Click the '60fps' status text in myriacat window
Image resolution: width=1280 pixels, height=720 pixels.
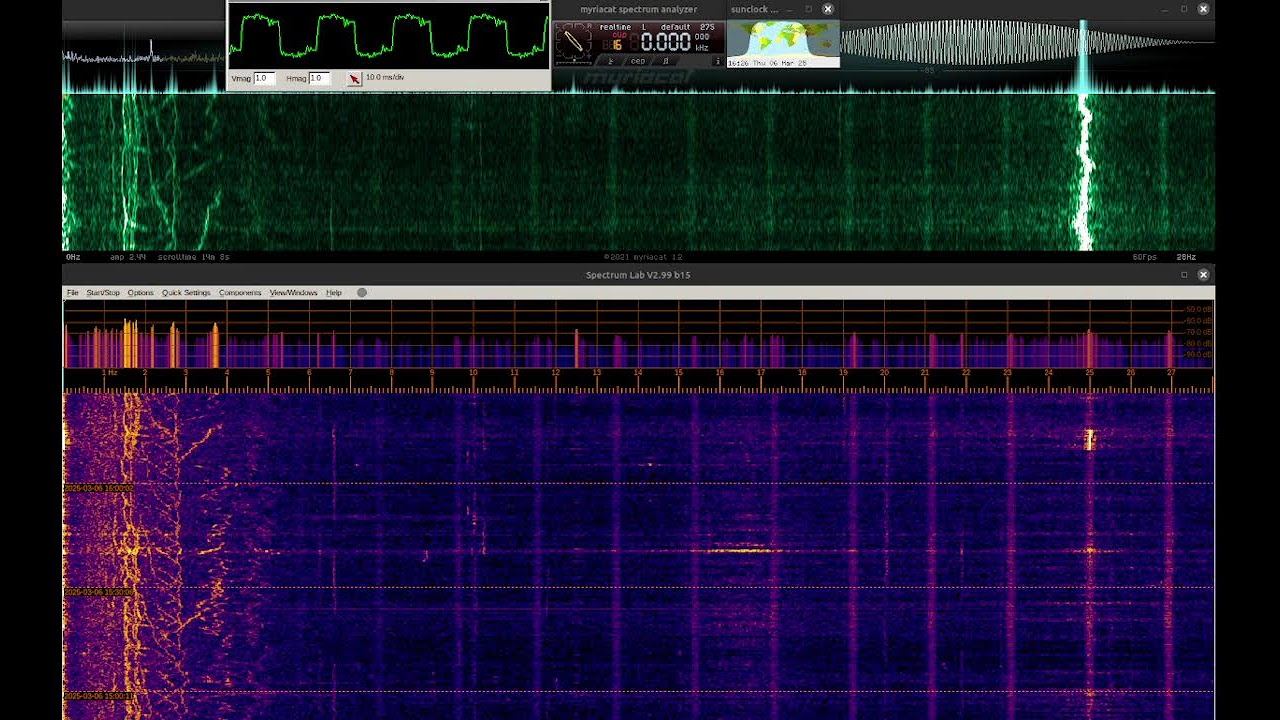[1144, 257]
